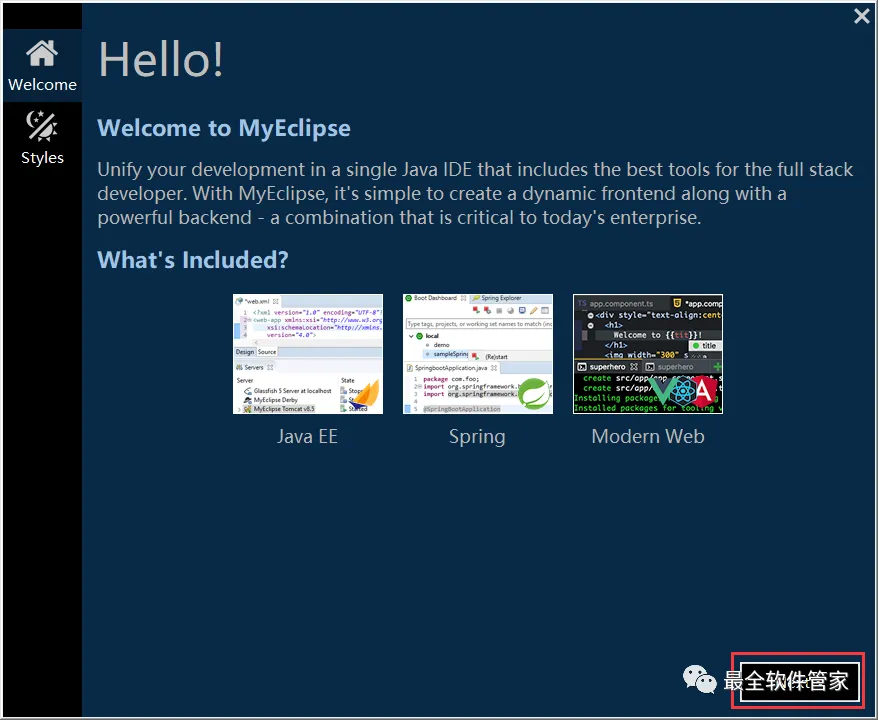Viewport: 878px width, 720px height.
Task: Click the Welcome to MyEclipse heading
Action: [x=224, y=128]
